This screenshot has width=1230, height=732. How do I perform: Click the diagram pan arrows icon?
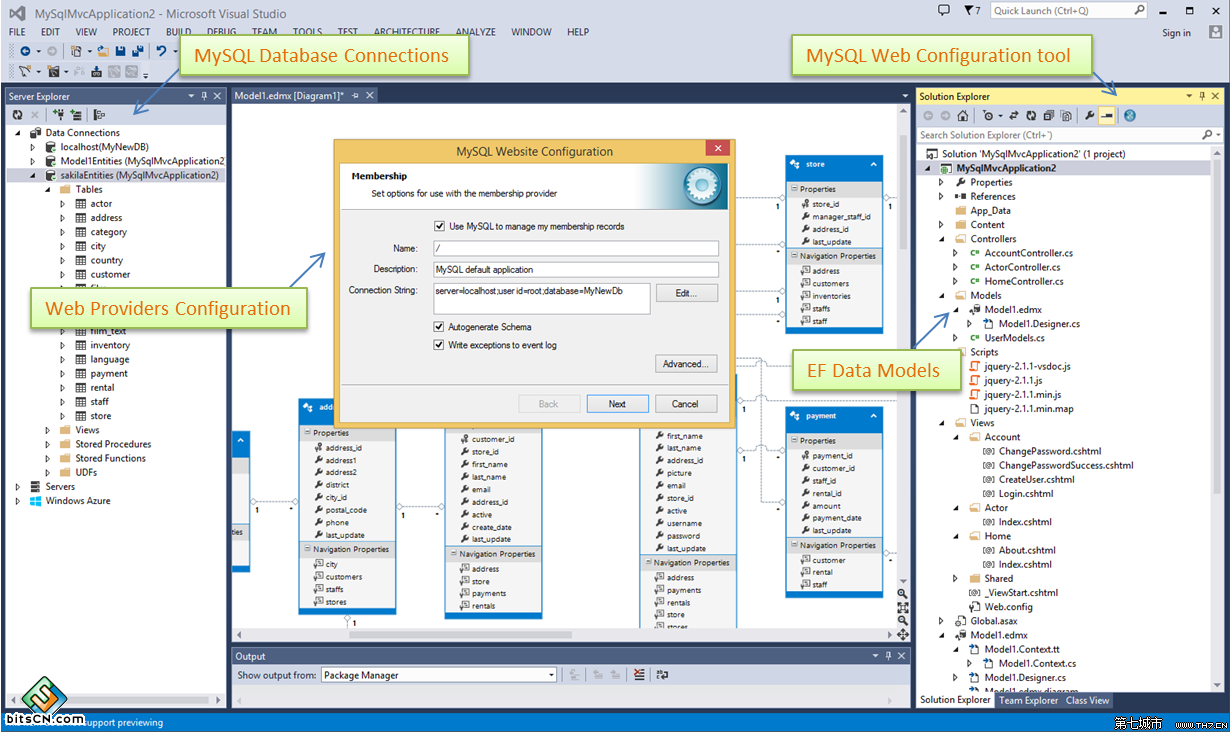pyautogui.click(x=903, y=634)
